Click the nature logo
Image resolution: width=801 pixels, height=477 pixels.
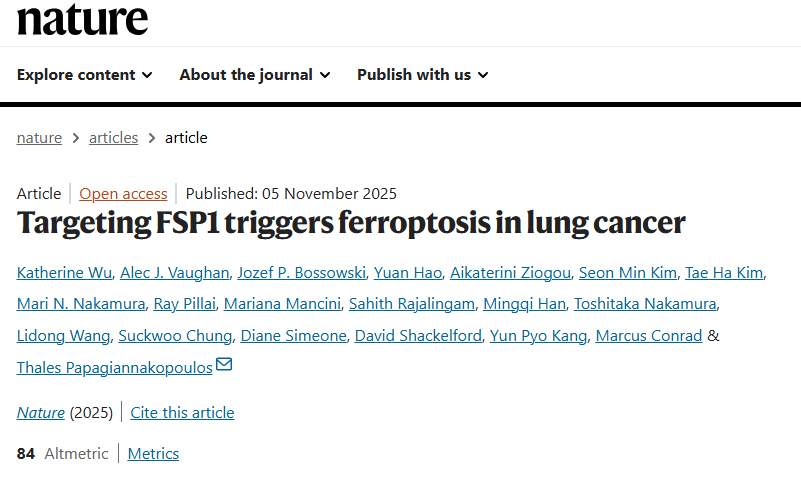[82, 19]
